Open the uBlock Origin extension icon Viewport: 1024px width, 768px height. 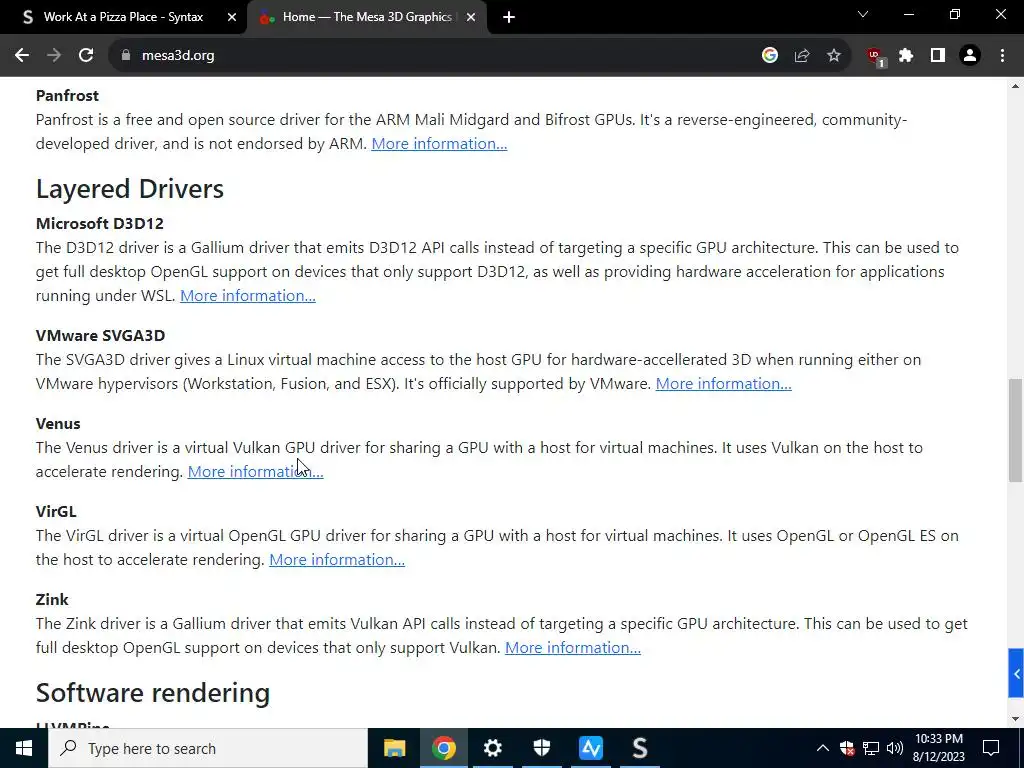[875, 57]
